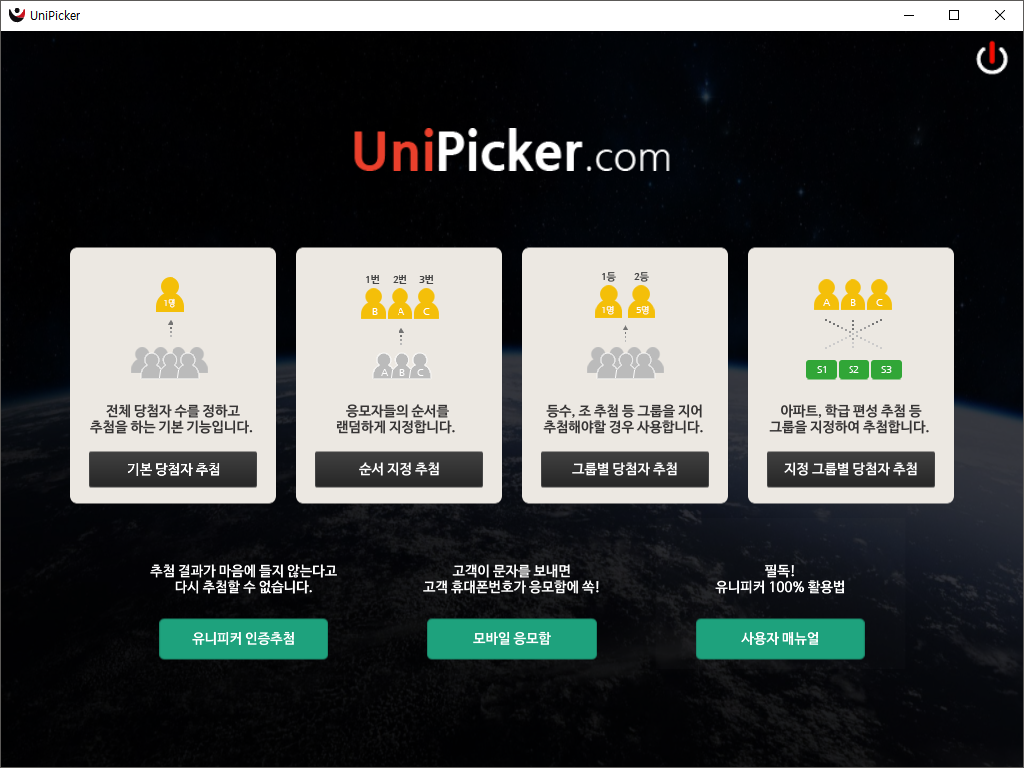Select the 순서 지정 추첨 button

tap(399, 469)
